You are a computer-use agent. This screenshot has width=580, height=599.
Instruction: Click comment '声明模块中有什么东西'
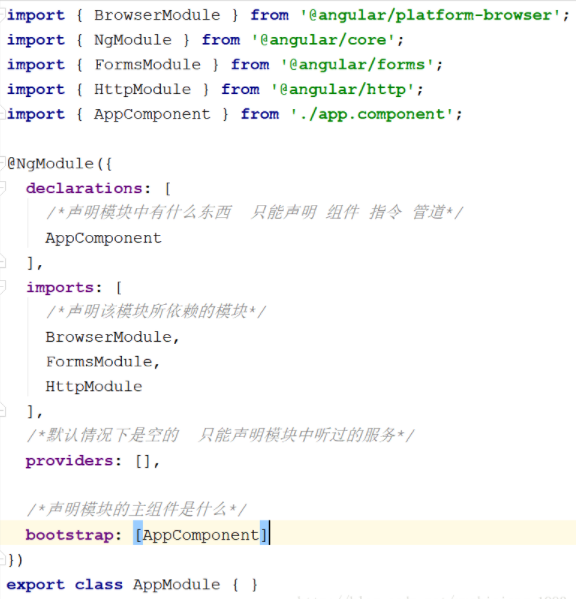click(x=149, y=213)
